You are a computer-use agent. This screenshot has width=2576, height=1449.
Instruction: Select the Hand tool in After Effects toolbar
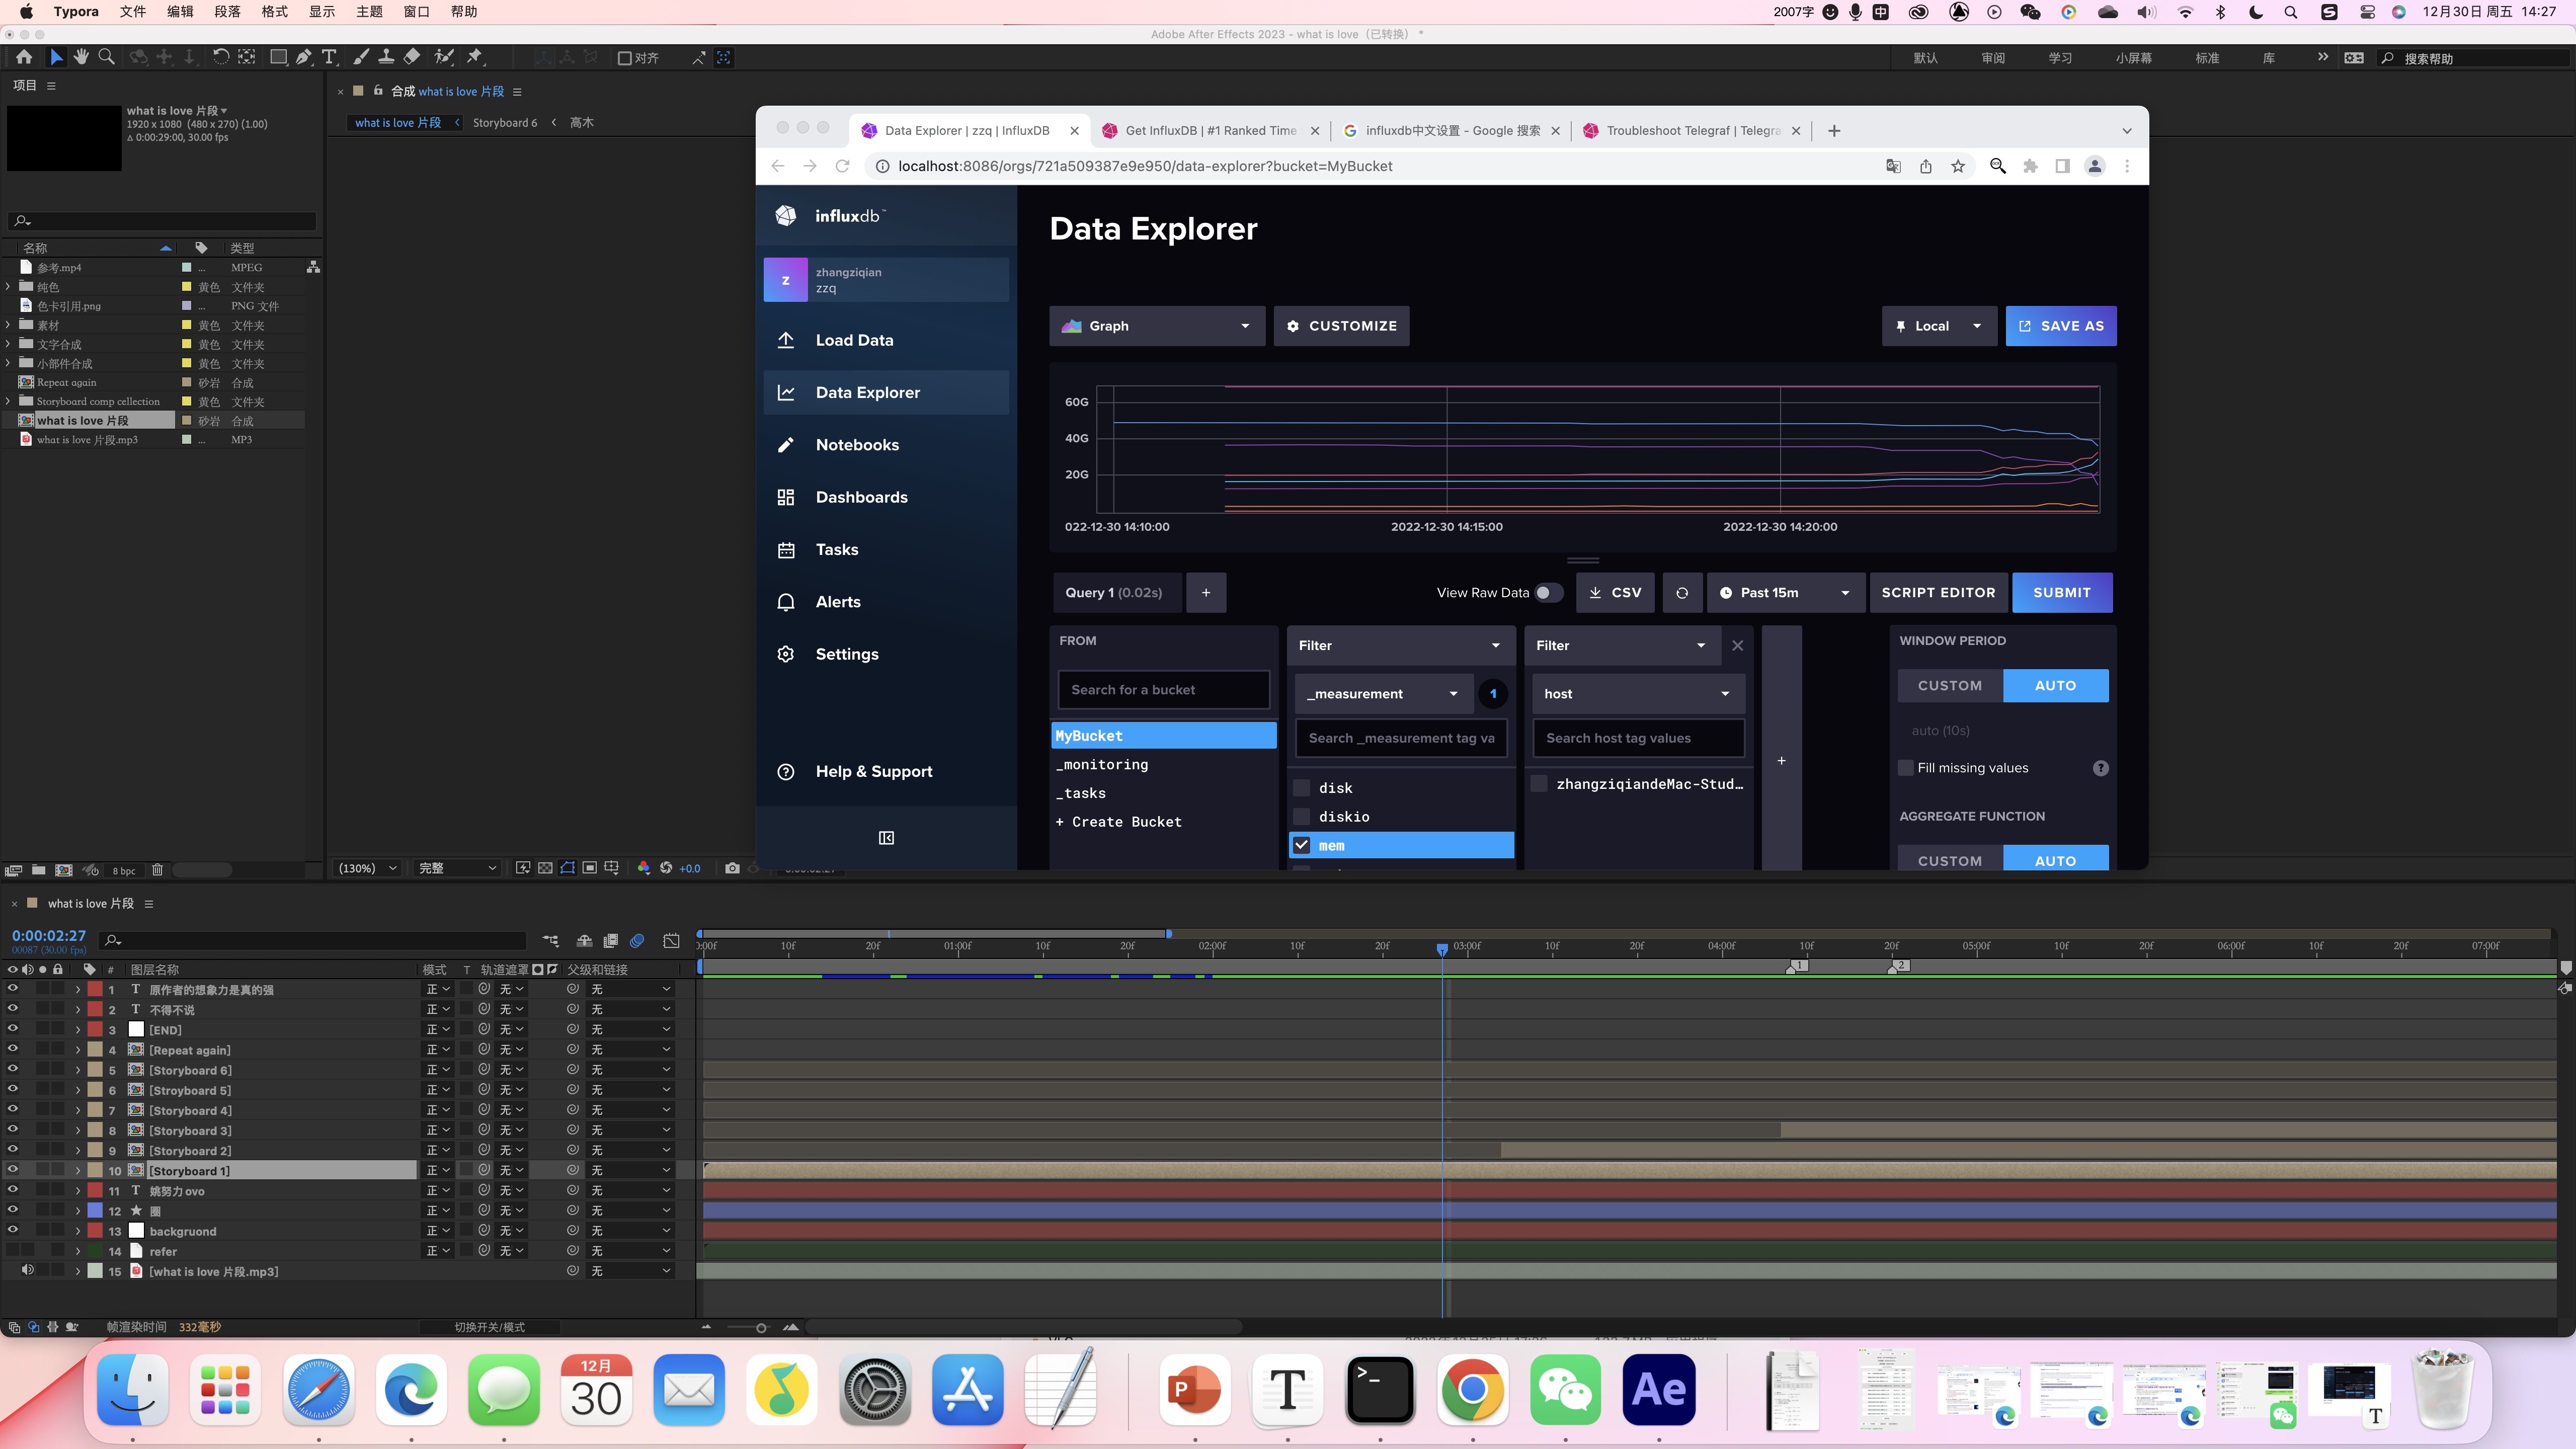point(81,57)
